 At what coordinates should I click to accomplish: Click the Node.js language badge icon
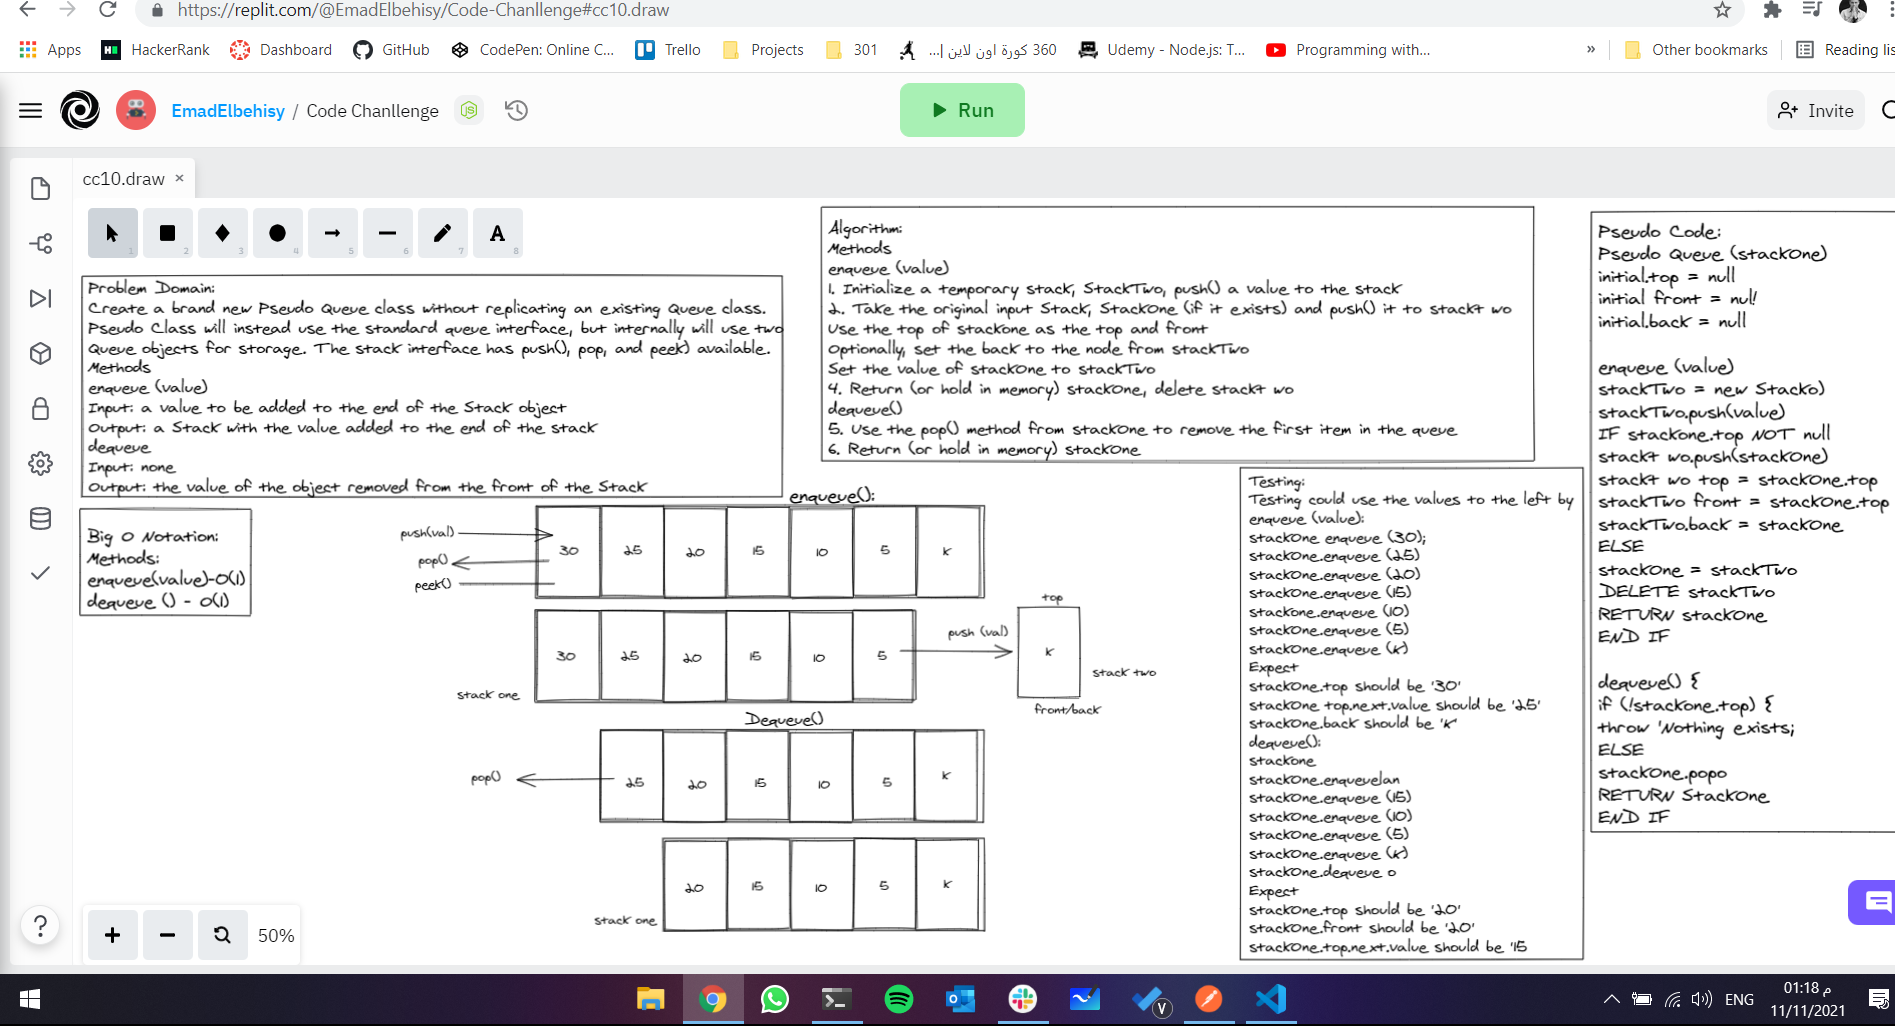tap(469, 110)
